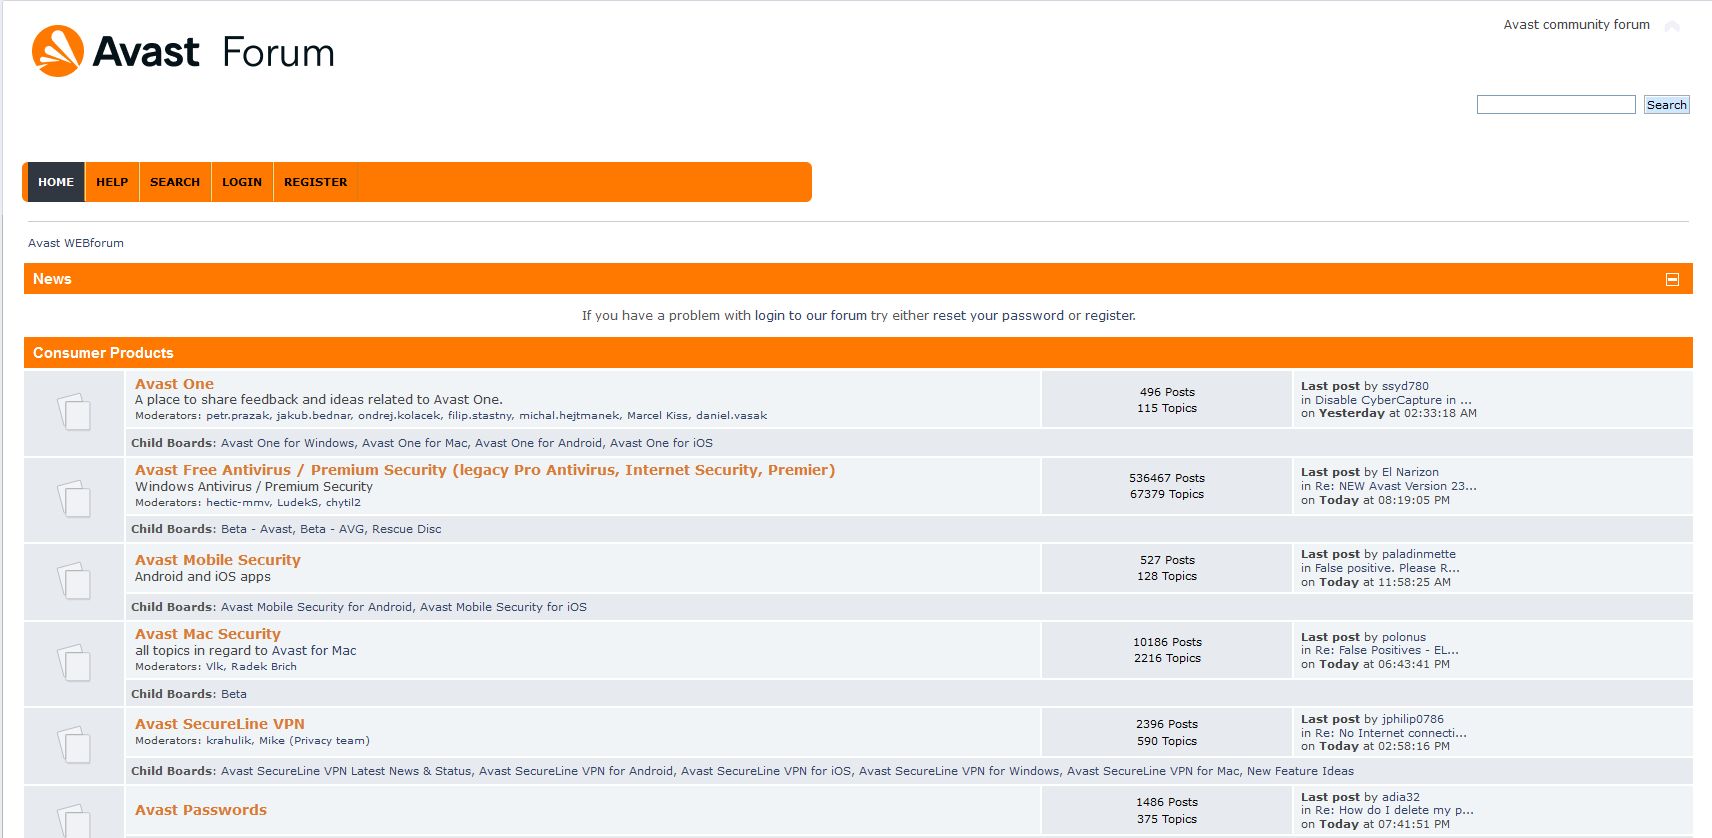View moderator jakub.bednar's profile
This screenshot has width=1712, height=838.
click(314, 416)
